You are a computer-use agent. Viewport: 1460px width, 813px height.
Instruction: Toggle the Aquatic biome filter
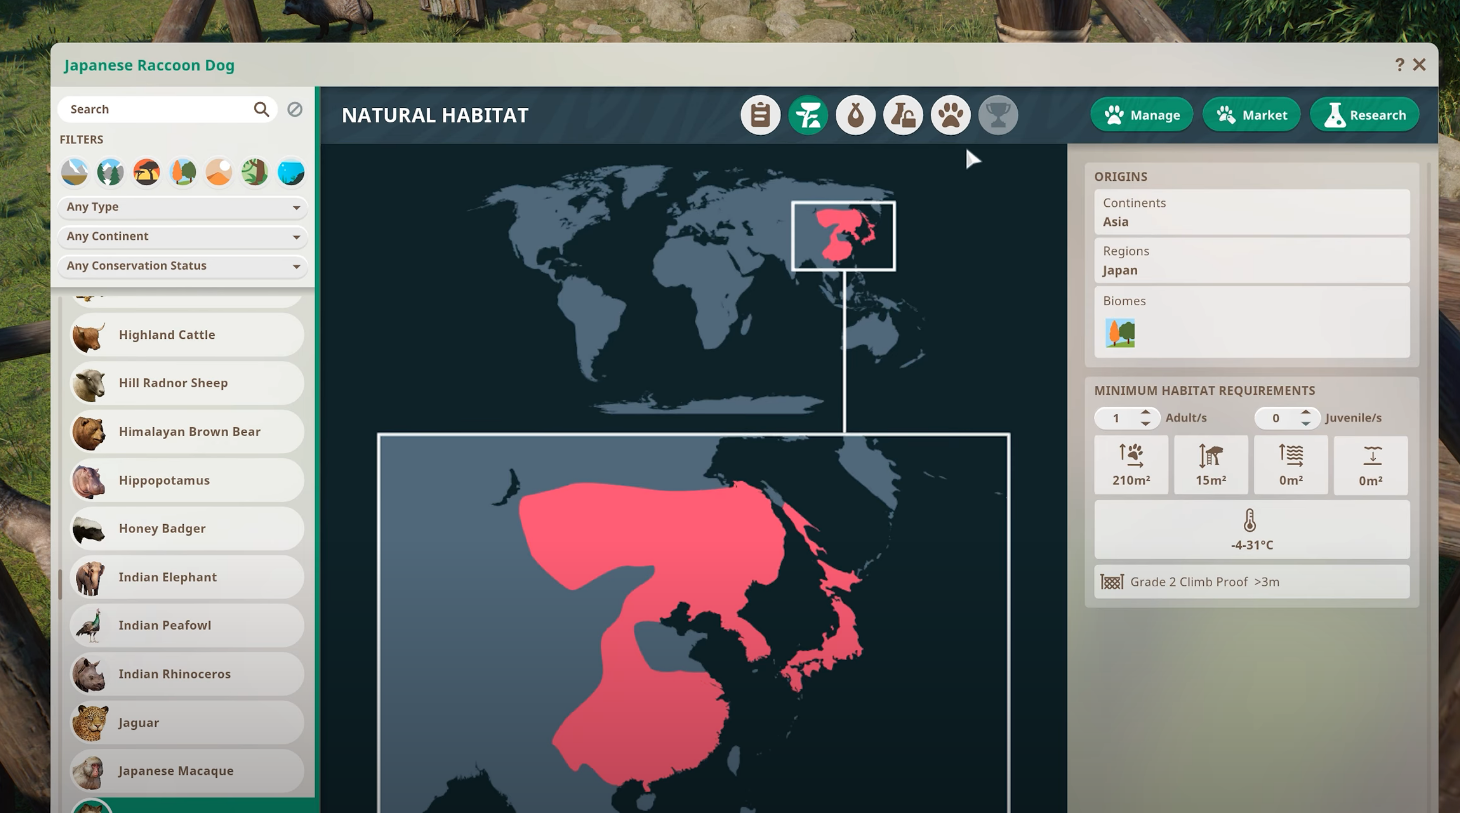291,172
